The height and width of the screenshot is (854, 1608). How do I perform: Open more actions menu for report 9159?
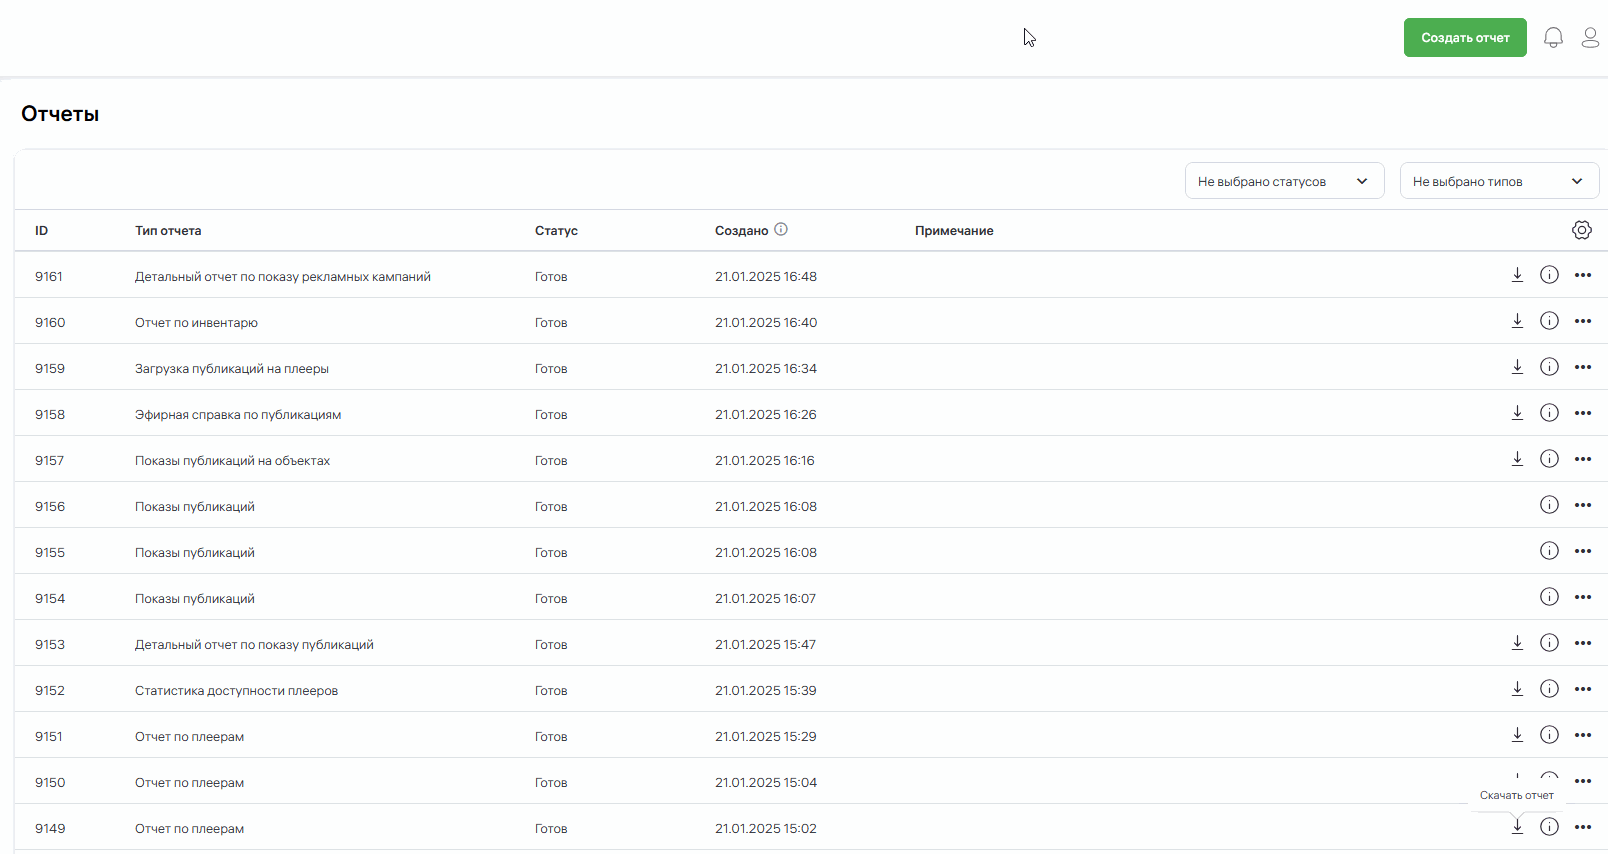pos(1582,367)
